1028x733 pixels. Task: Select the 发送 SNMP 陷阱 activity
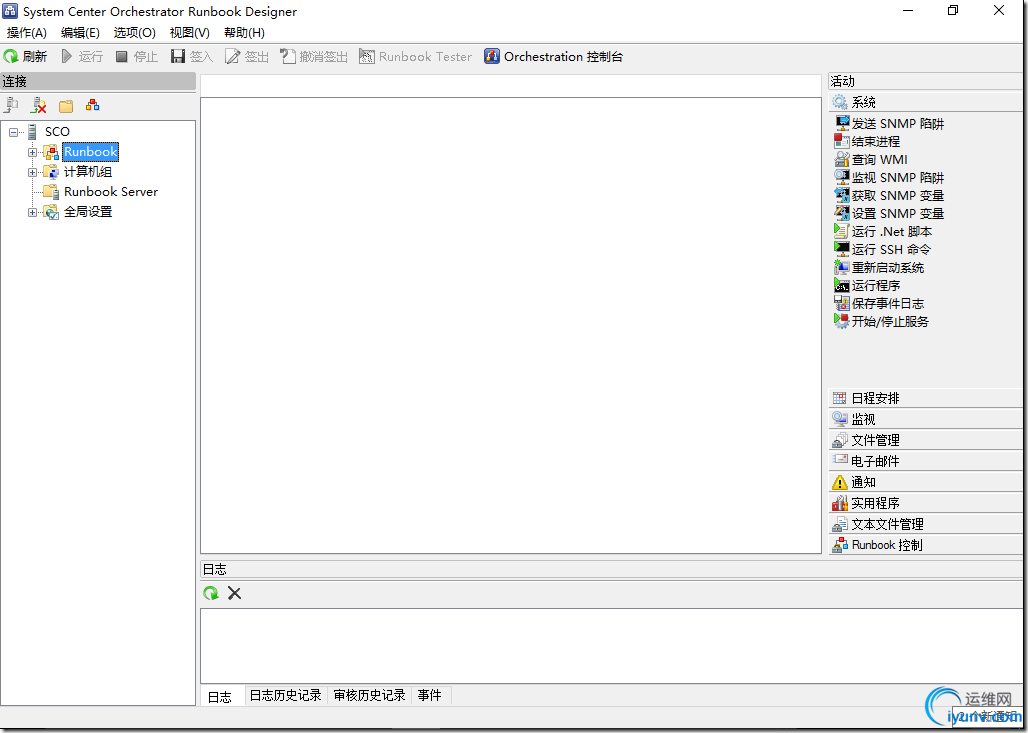pyautogui.click(x=889, y=123)
